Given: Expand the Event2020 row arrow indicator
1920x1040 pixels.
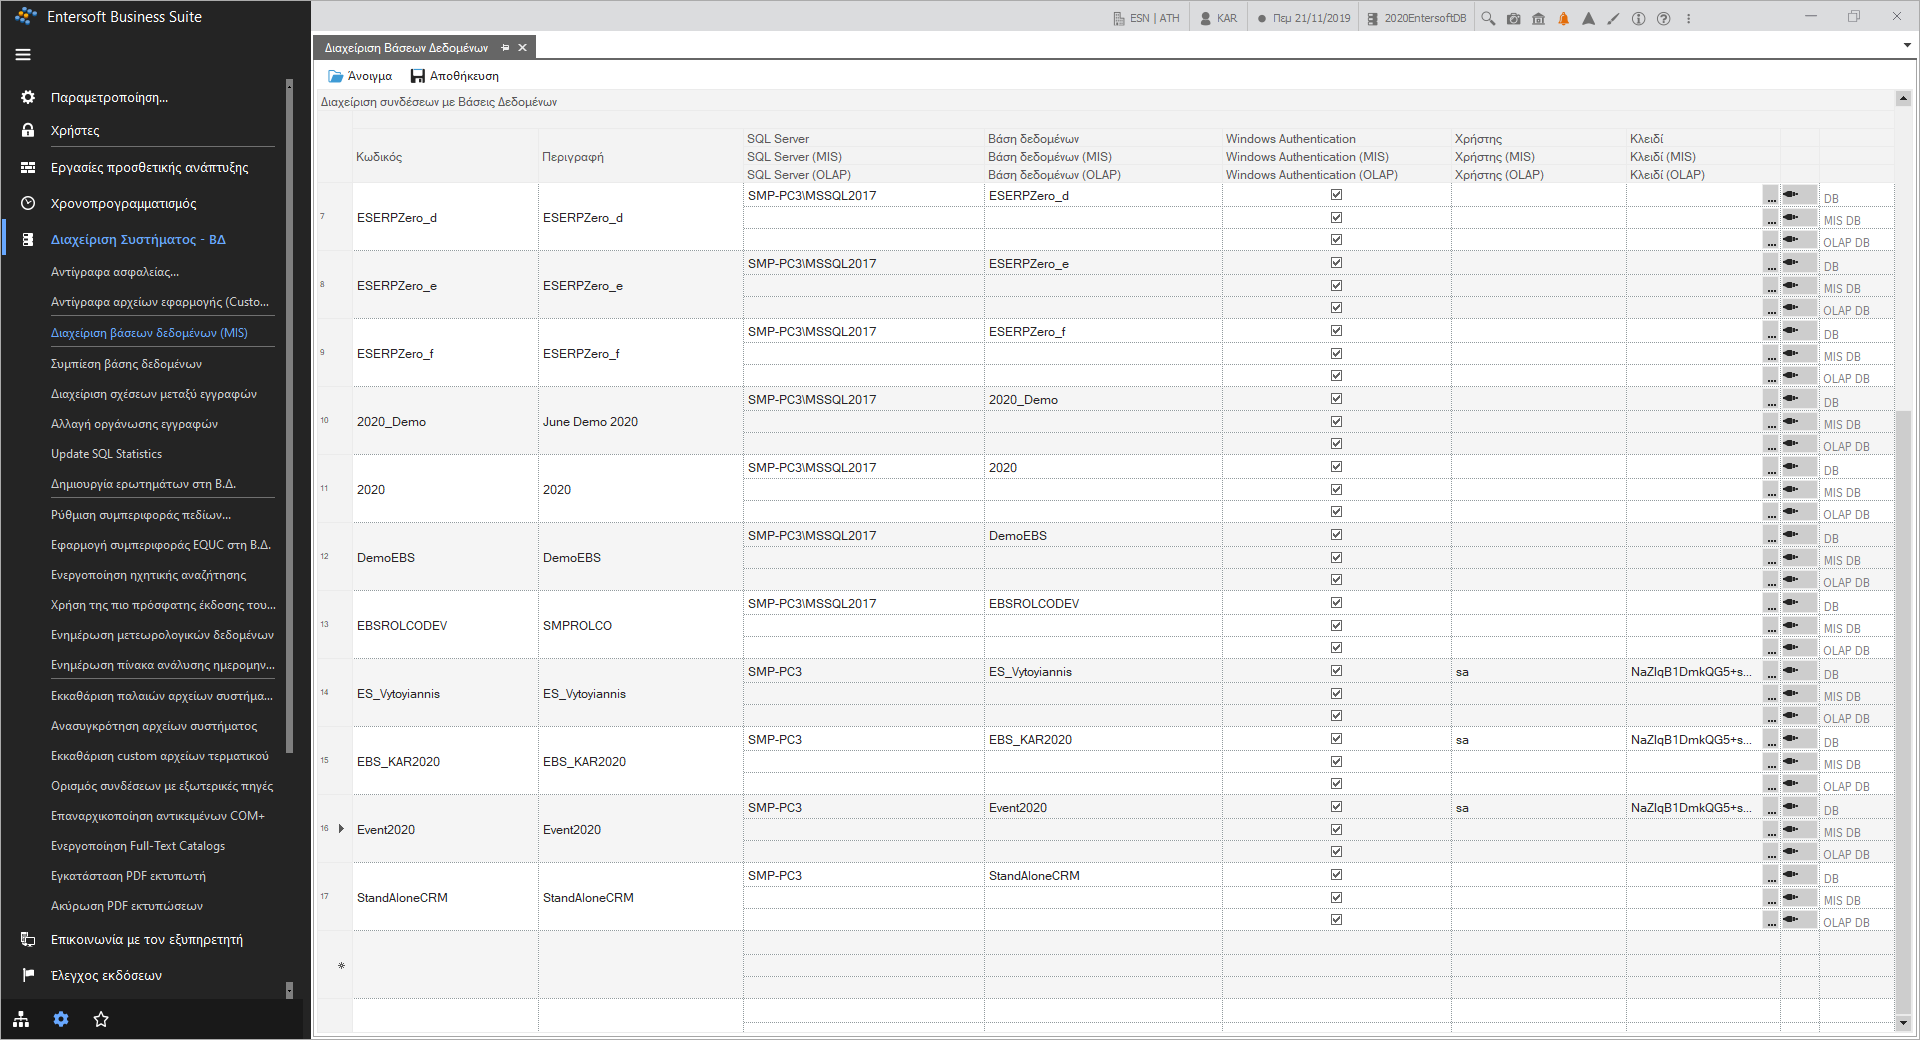Looking at the screenshot, I should tap(341, 829).
